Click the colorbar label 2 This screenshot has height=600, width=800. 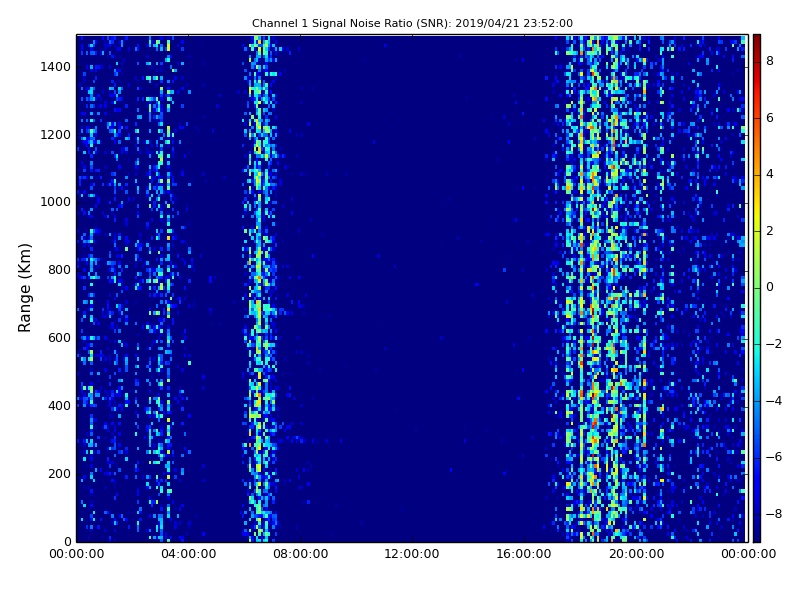click(770, 231)
